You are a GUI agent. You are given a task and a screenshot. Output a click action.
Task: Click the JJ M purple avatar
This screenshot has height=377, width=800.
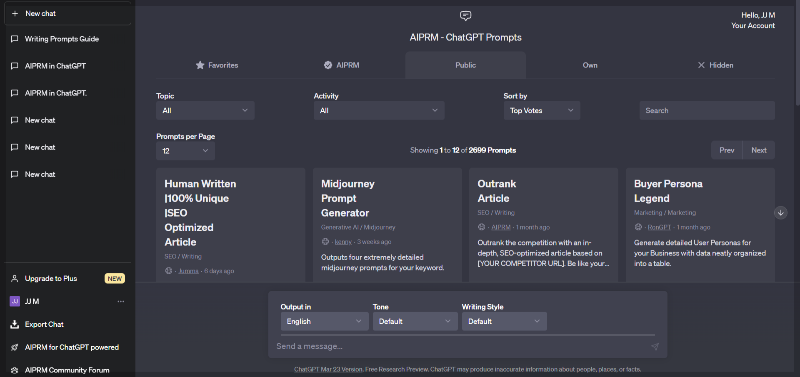pyautogui.click(x=15, y=301)
